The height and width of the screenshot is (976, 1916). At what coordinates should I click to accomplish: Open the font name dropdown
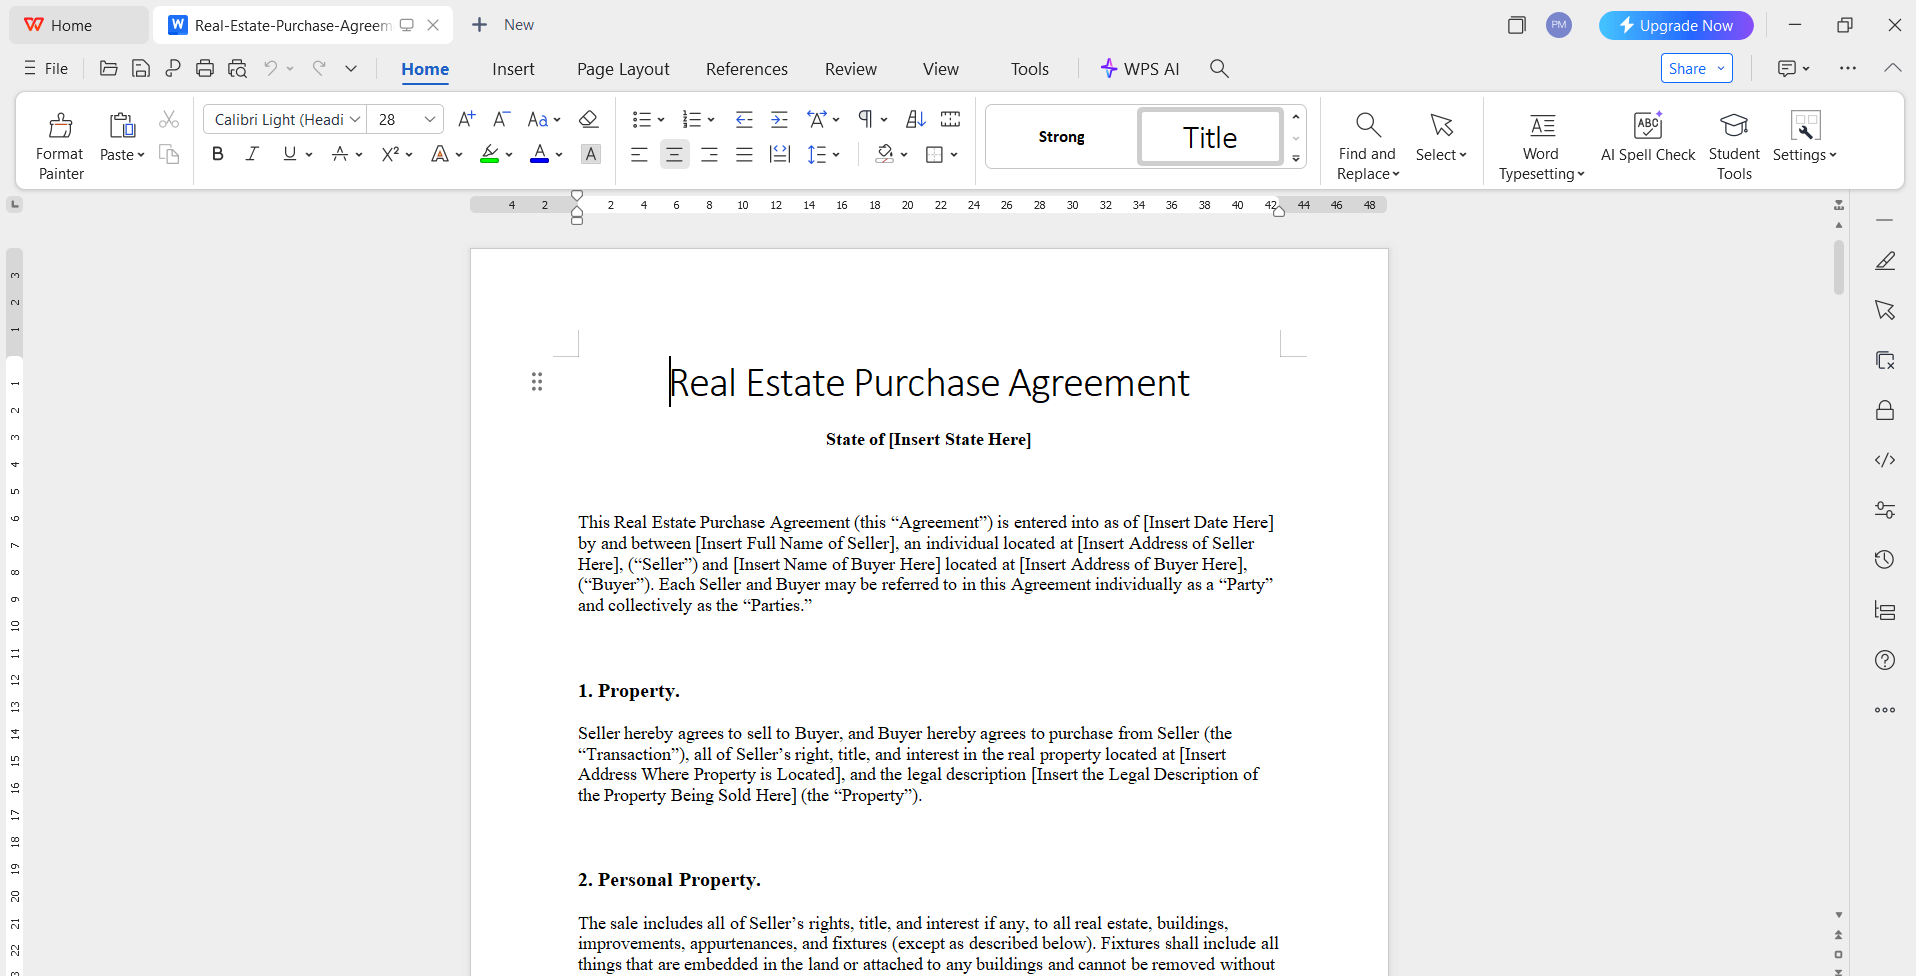[x=355, y=119]
